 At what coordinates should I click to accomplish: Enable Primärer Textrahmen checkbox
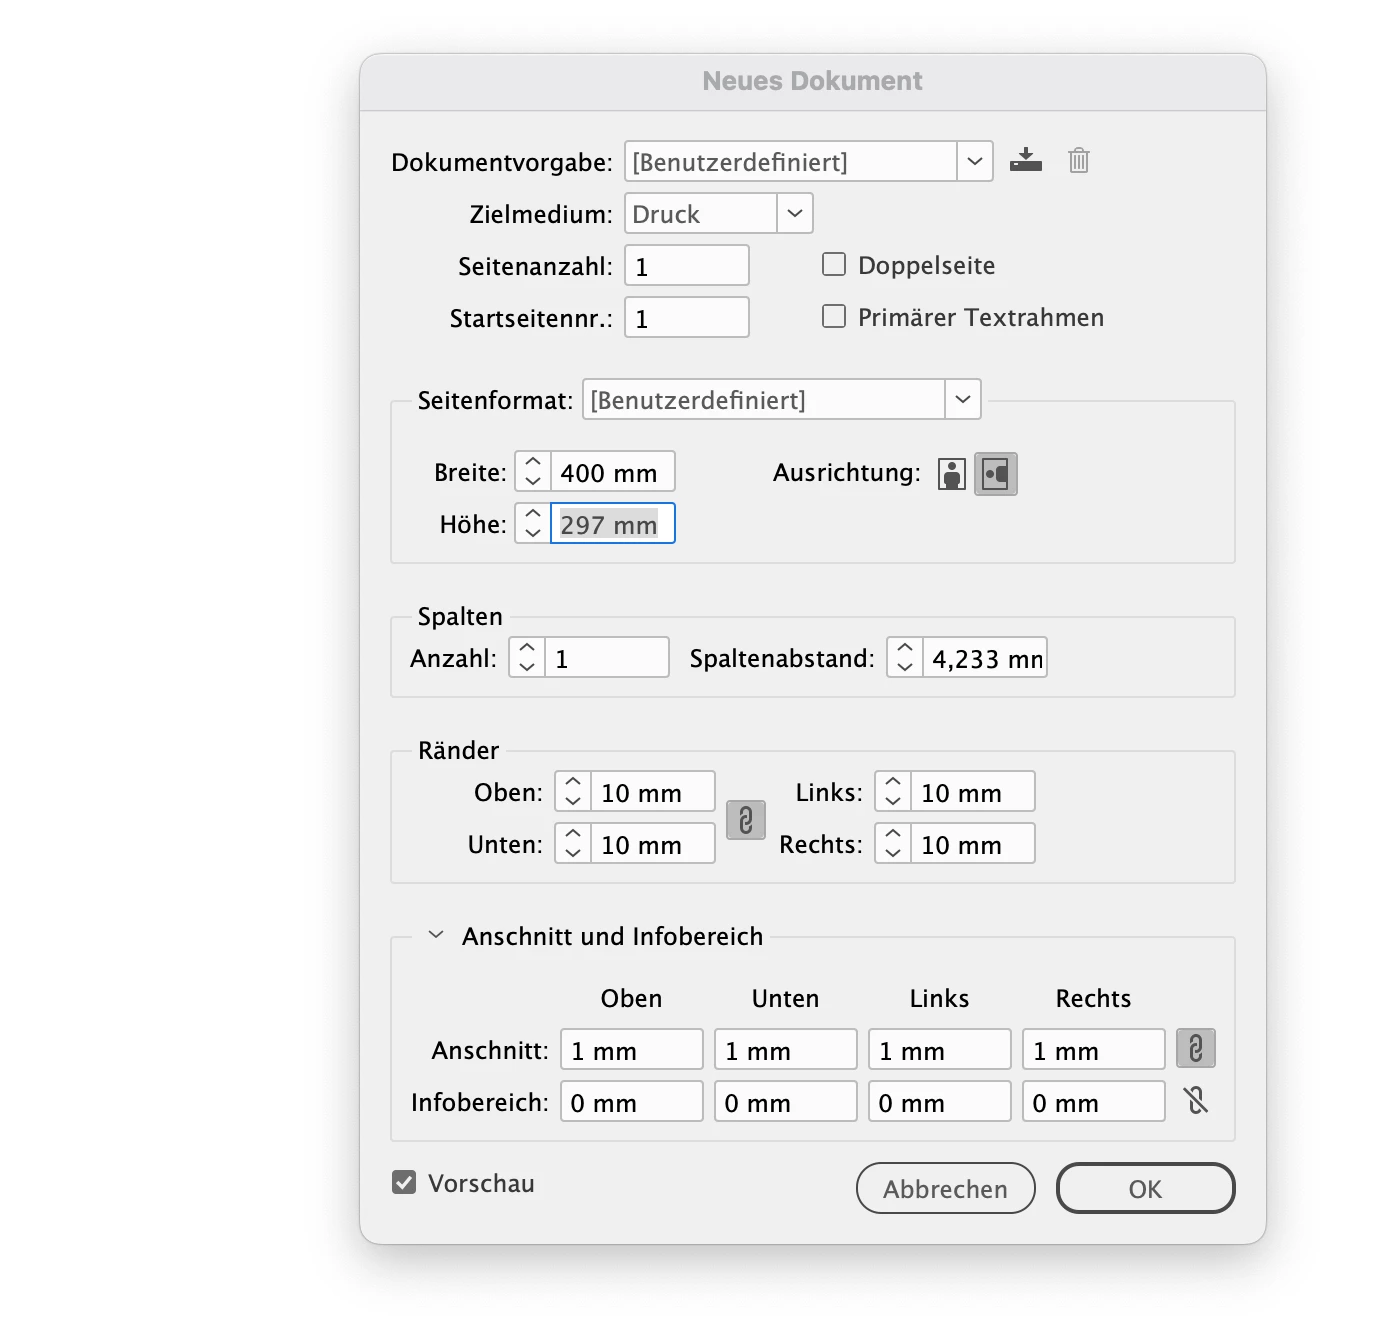[834, 316]
